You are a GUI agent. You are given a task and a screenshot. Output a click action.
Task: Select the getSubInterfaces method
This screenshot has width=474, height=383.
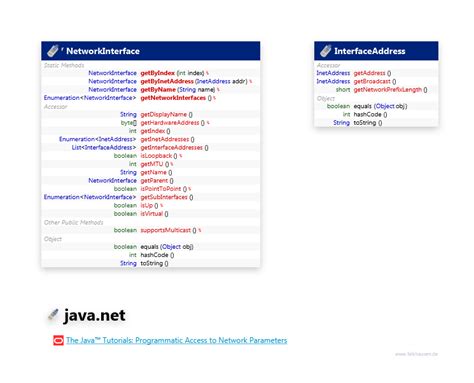click(x=164, y=197)
